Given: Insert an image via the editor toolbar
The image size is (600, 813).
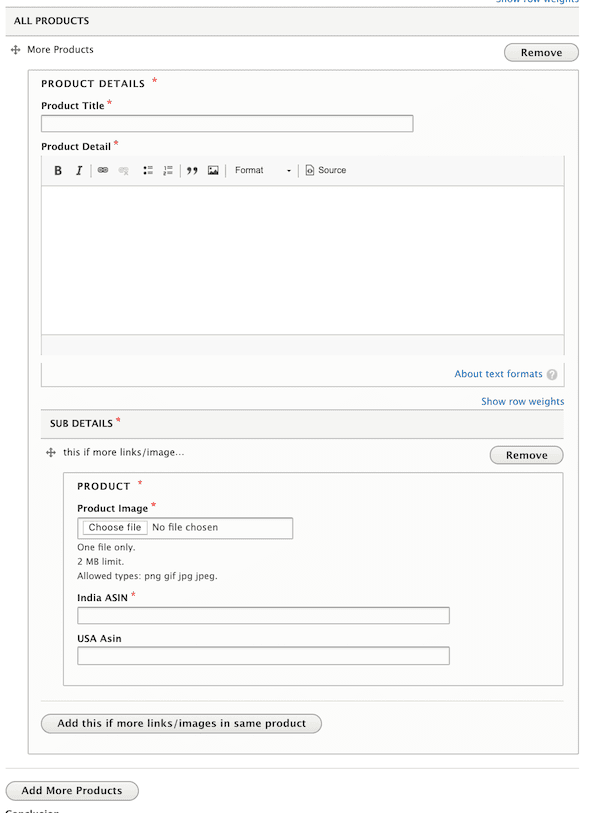Looking at the screenshot, I should (x=213, y=170).
